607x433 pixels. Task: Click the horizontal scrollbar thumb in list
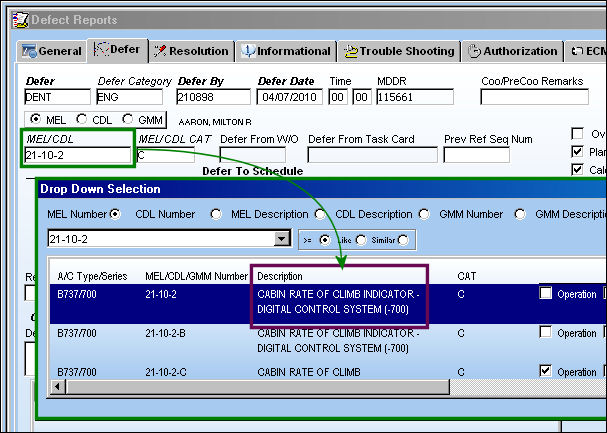point(257,386)
